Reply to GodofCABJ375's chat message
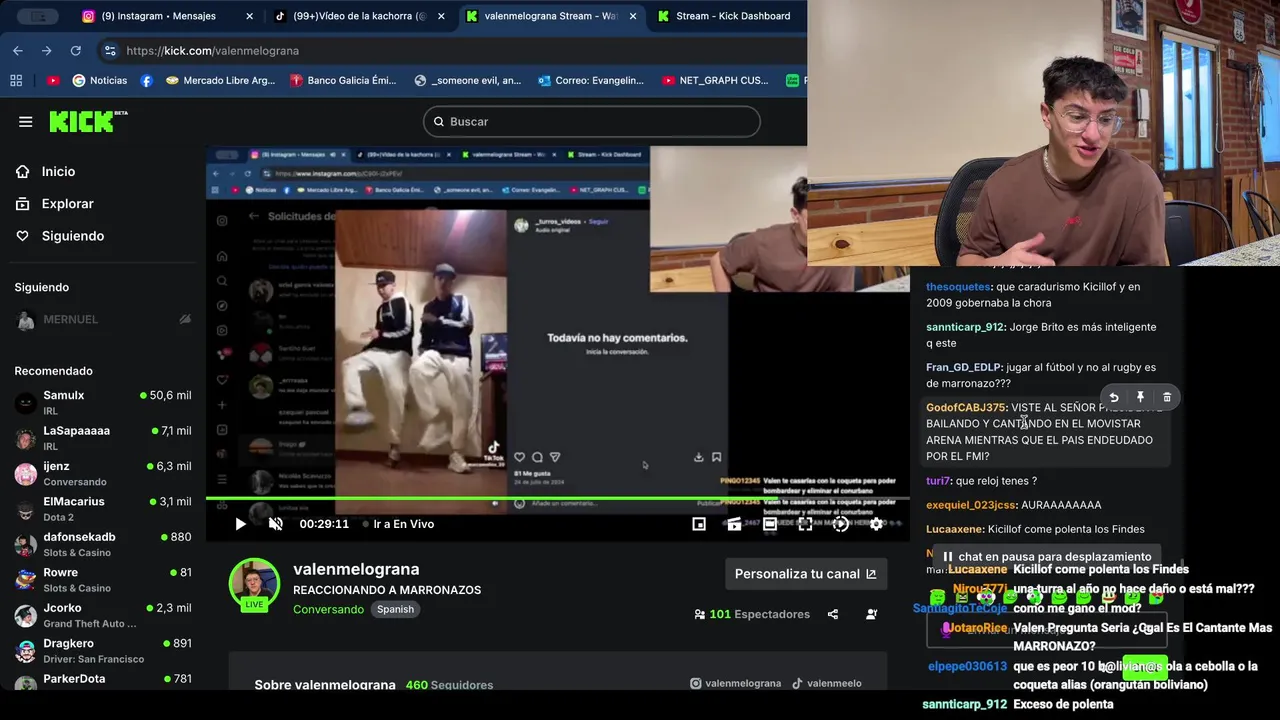This screenshot has height=720, width=1280. 1114,397
